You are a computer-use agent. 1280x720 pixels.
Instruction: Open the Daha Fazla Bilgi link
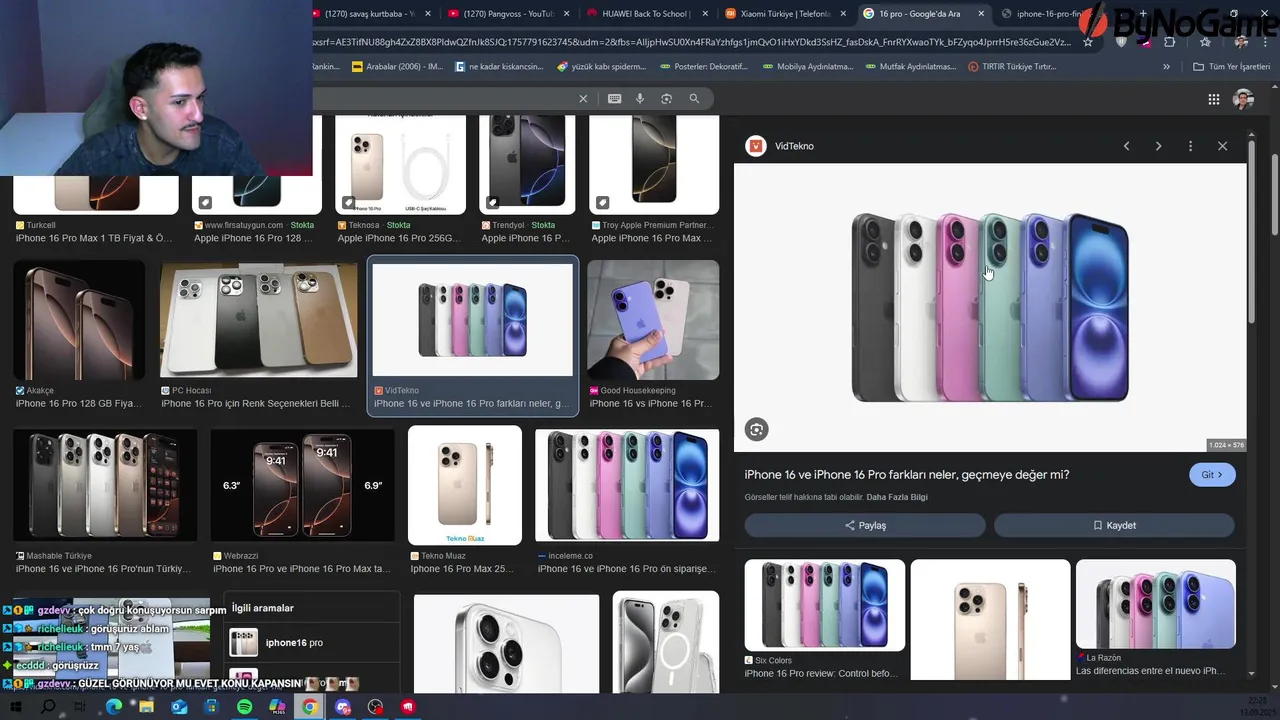tap(897, 497)
